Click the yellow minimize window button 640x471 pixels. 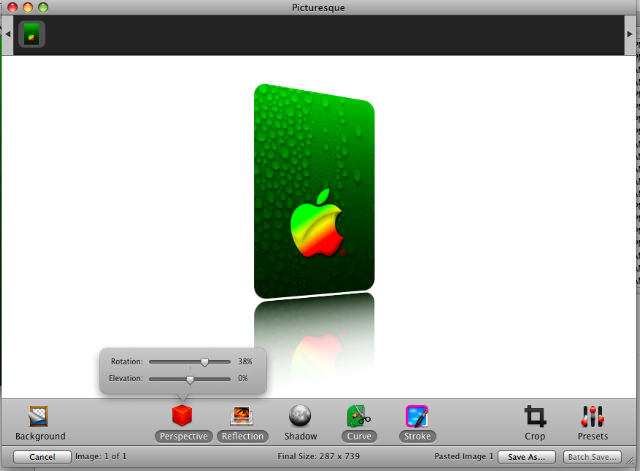[28, 7]
